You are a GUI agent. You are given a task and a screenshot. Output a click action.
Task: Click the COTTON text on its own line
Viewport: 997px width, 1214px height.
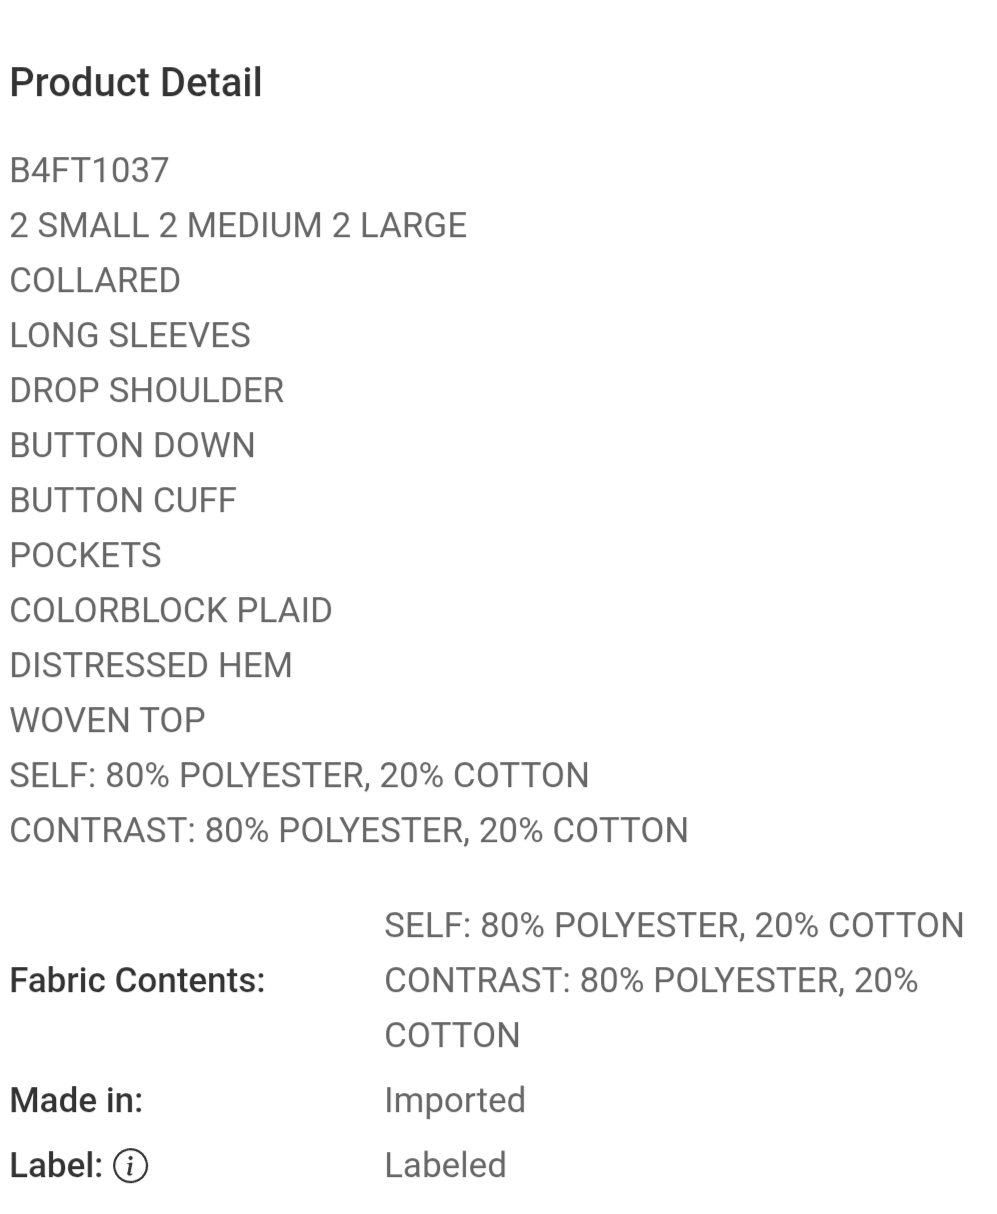tap(452, 1035)
